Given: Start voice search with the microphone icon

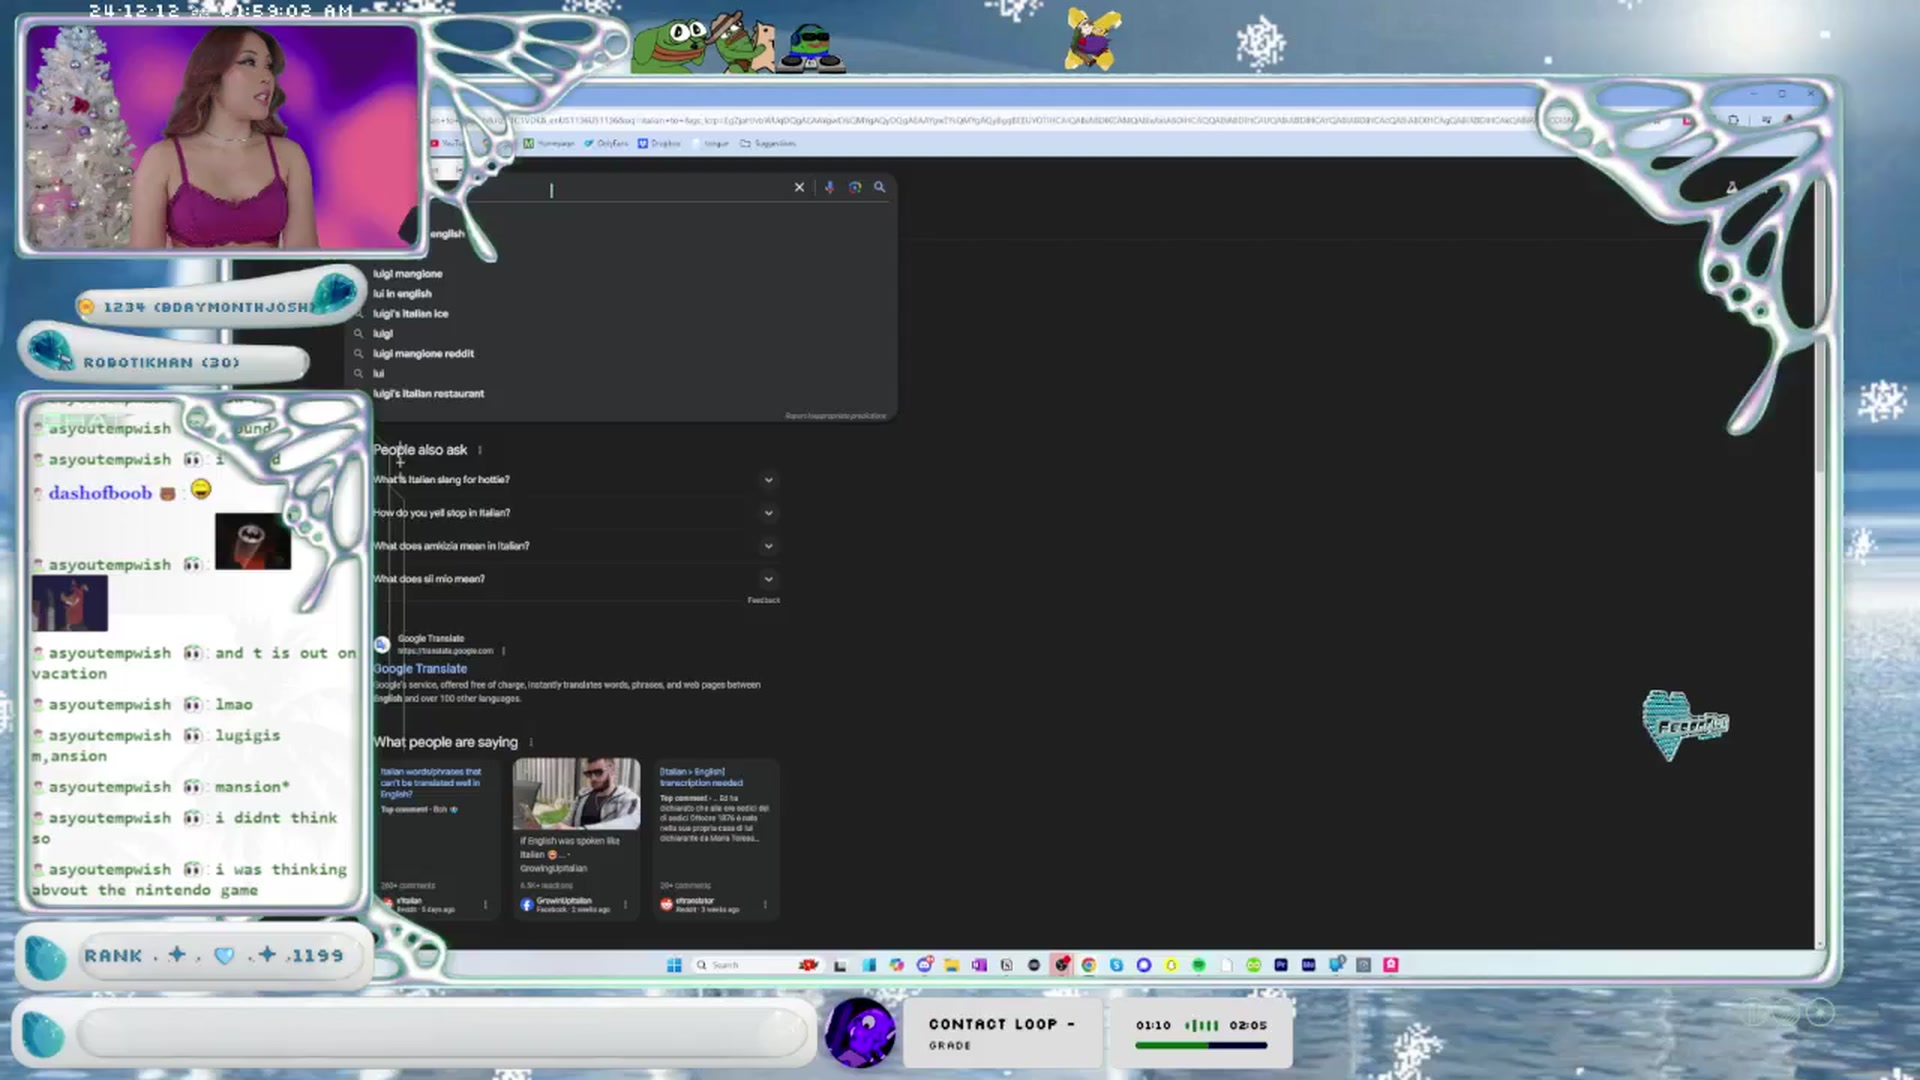Looking at the screenshot, I should pos(829,187).
